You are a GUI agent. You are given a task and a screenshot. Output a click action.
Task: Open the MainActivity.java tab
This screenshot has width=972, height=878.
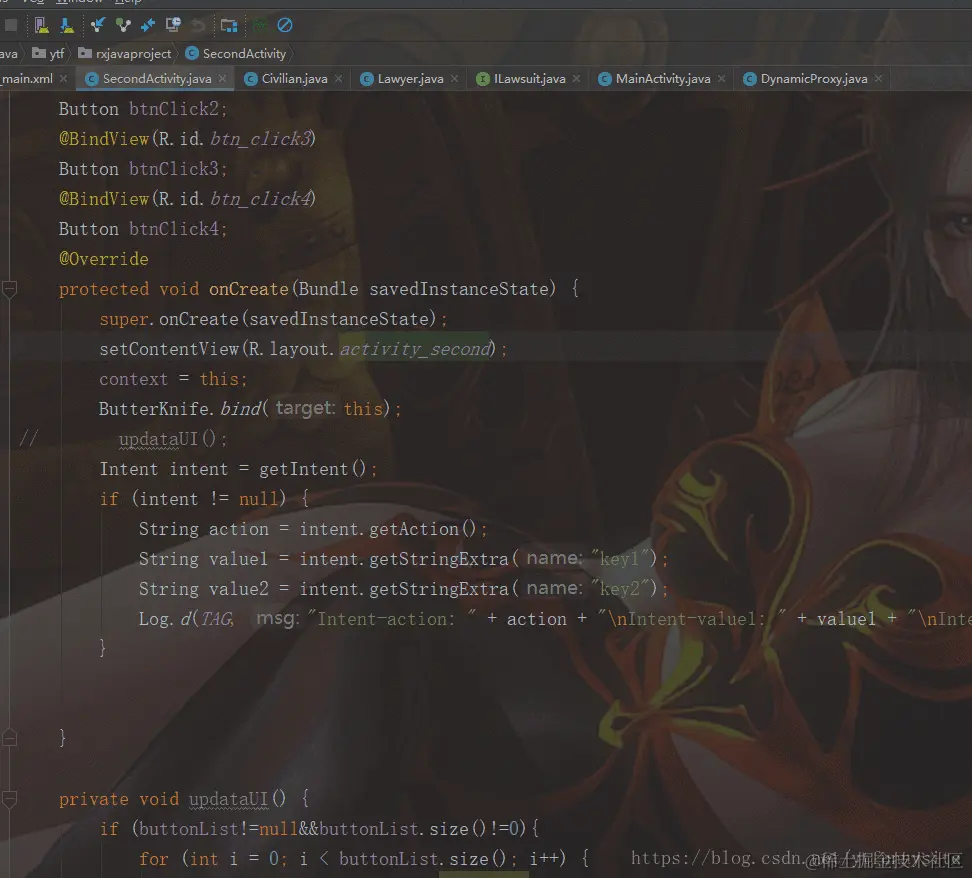point(655,79)
